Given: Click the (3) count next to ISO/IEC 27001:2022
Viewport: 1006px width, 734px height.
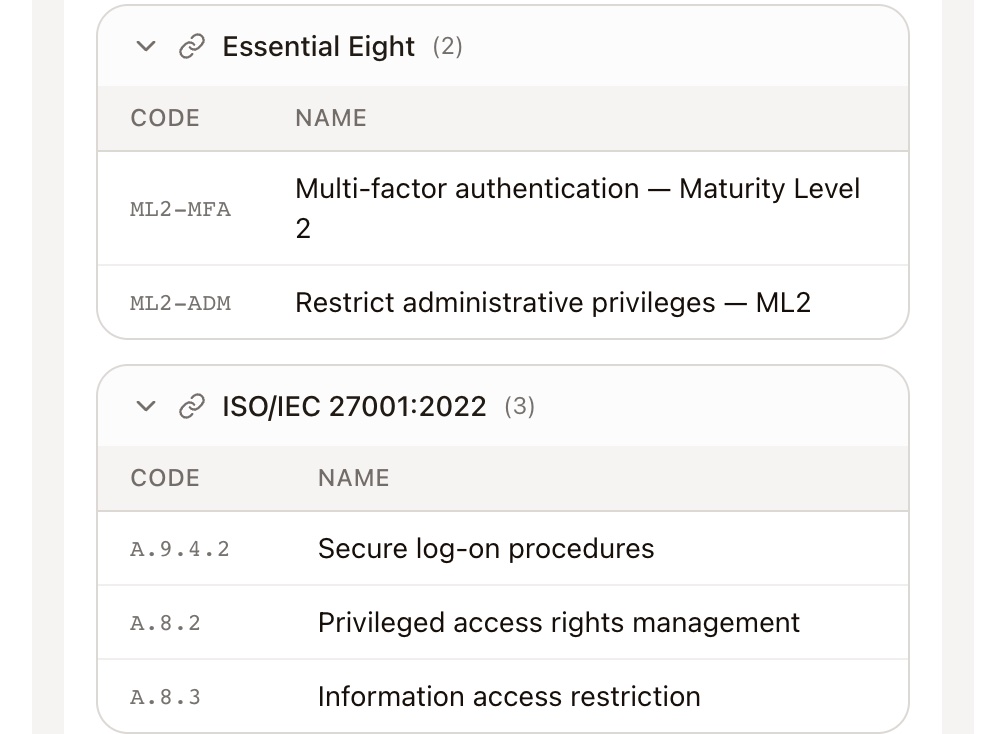Looking at the screenshot, I should coord(519,407).
